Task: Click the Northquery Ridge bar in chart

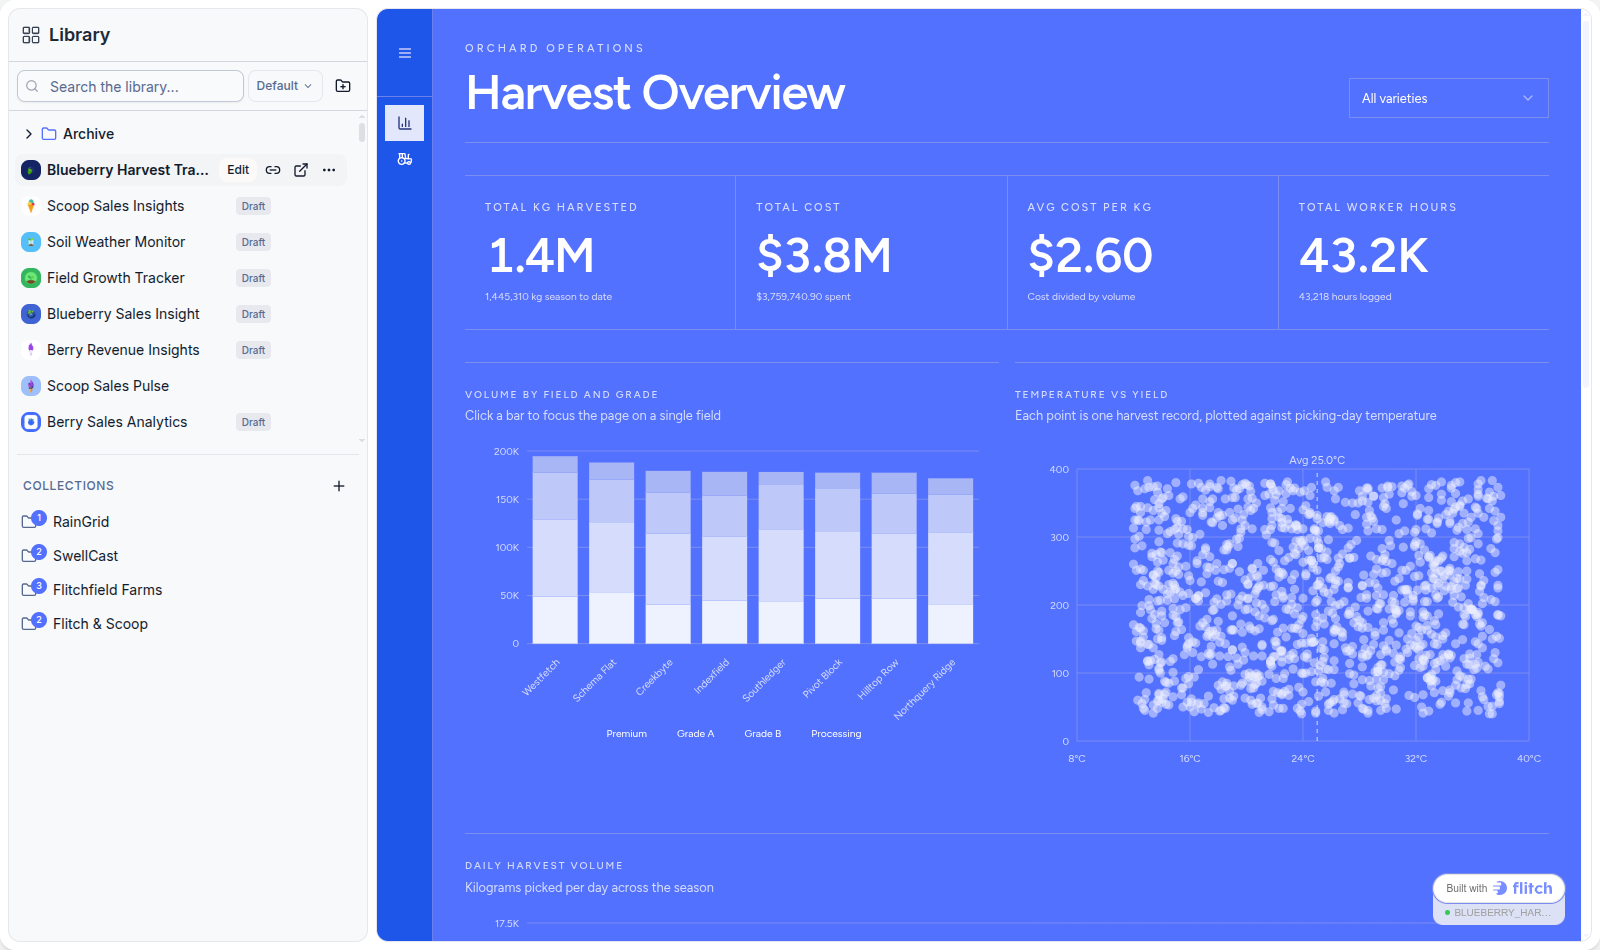Action: [951, 561]
